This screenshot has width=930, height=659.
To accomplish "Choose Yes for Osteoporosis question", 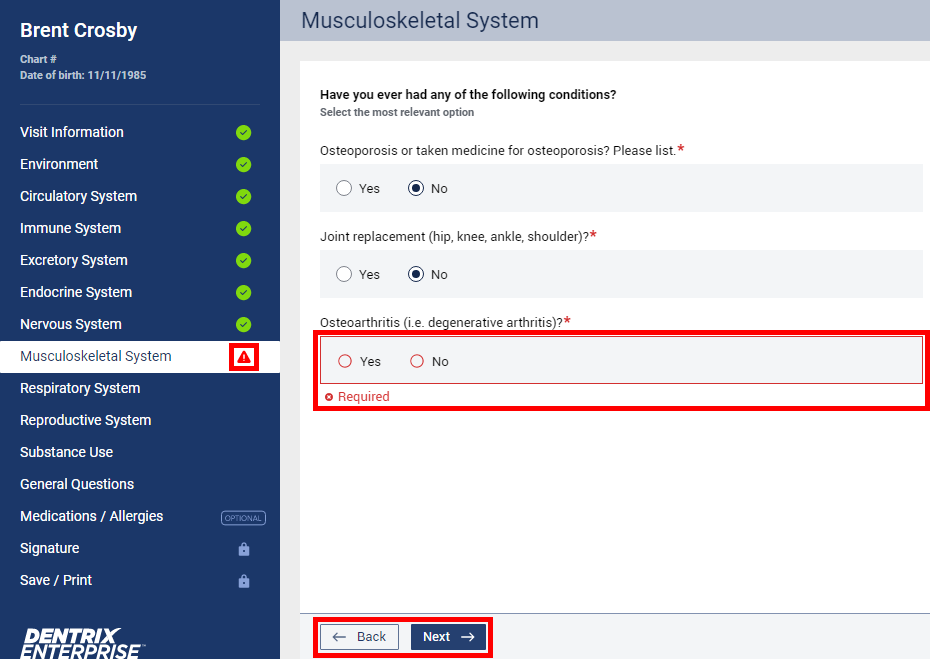I will (345, 188).
